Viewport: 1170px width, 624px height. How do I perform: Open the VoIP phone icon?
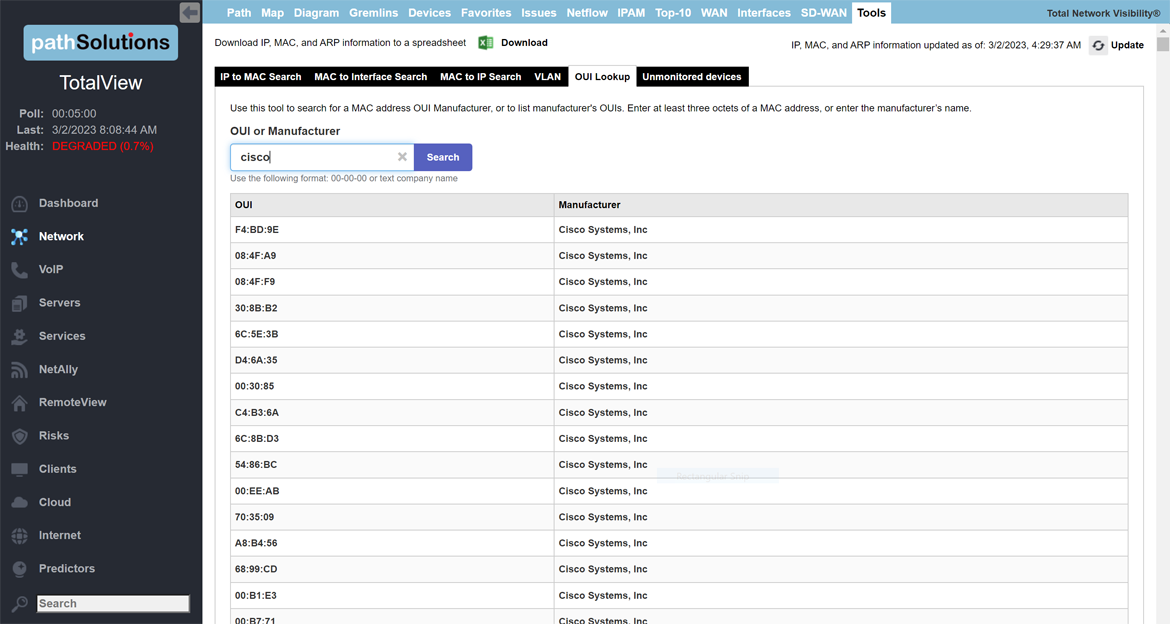pos(20,270)
